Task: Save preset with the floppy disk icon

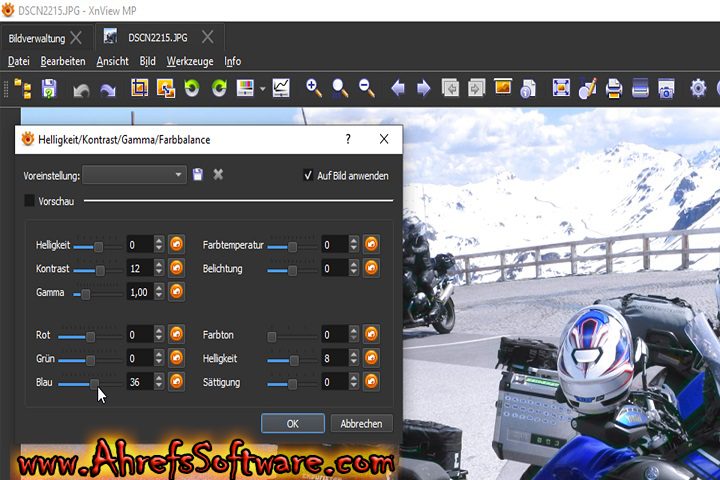Action: pyautogui.click(x=198, y=175)
